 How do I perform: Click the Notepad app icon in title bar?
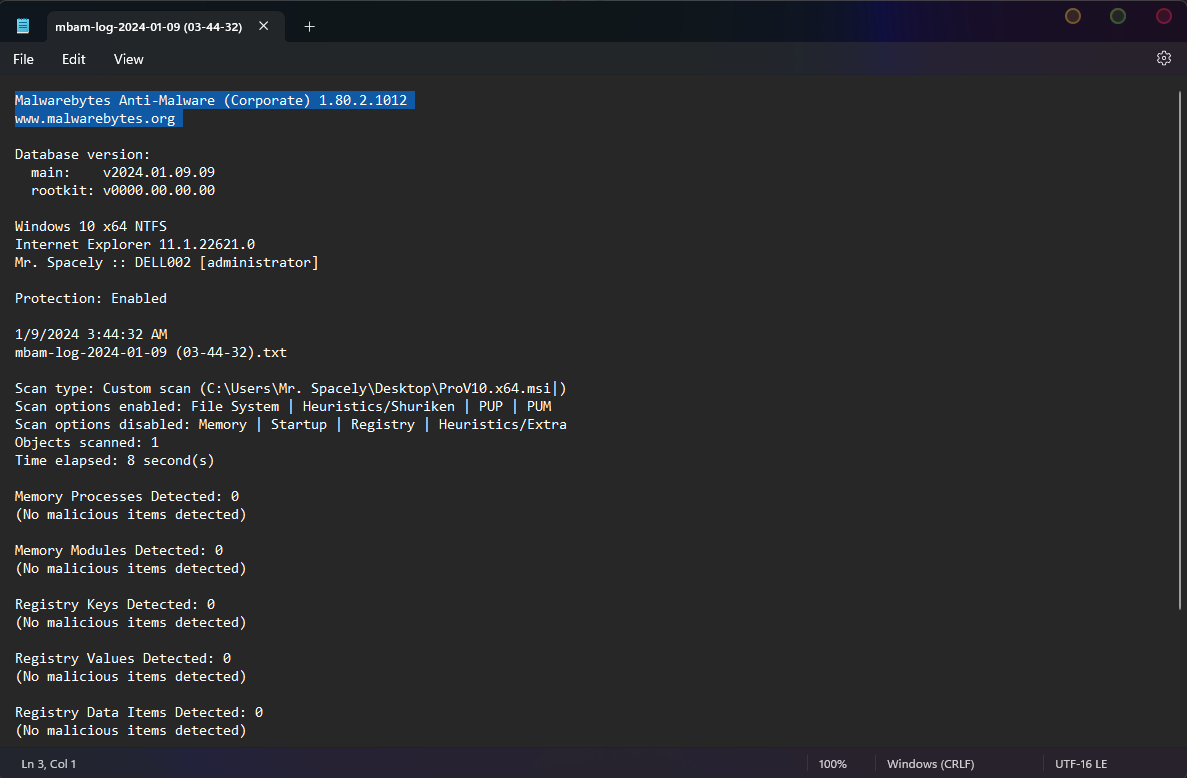(23, 26)
